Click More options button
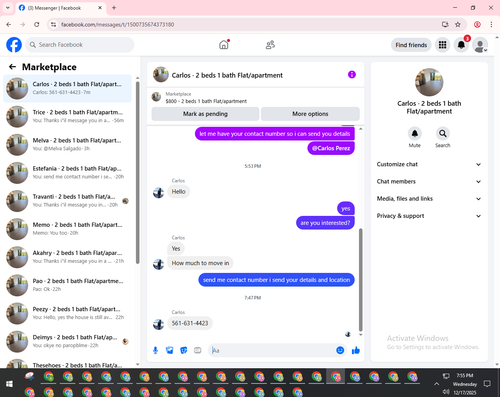Screen dimensions: 500x397 310,114
